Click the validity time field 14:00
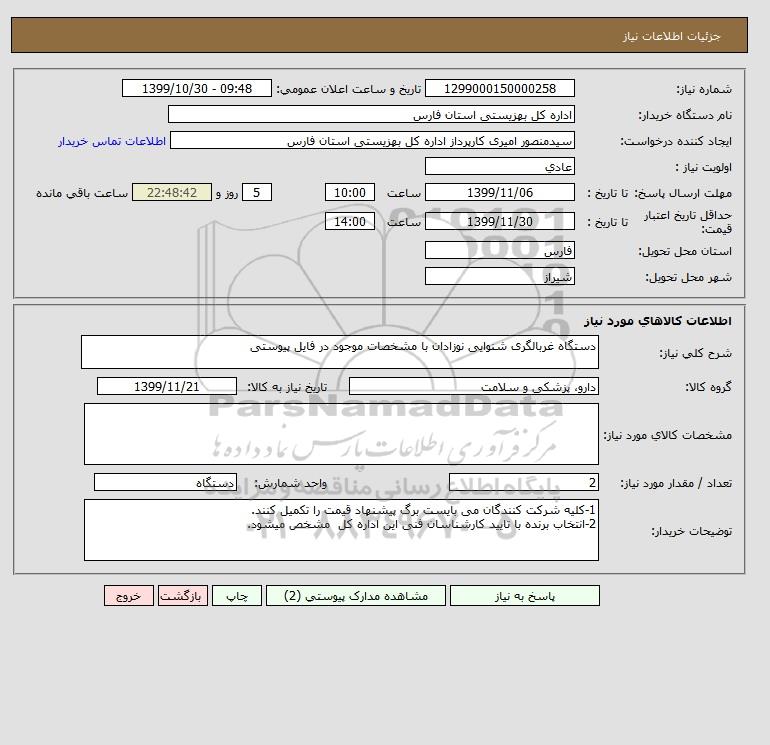Viewport: 770px width, 745px height. click(x=350, y=221)
